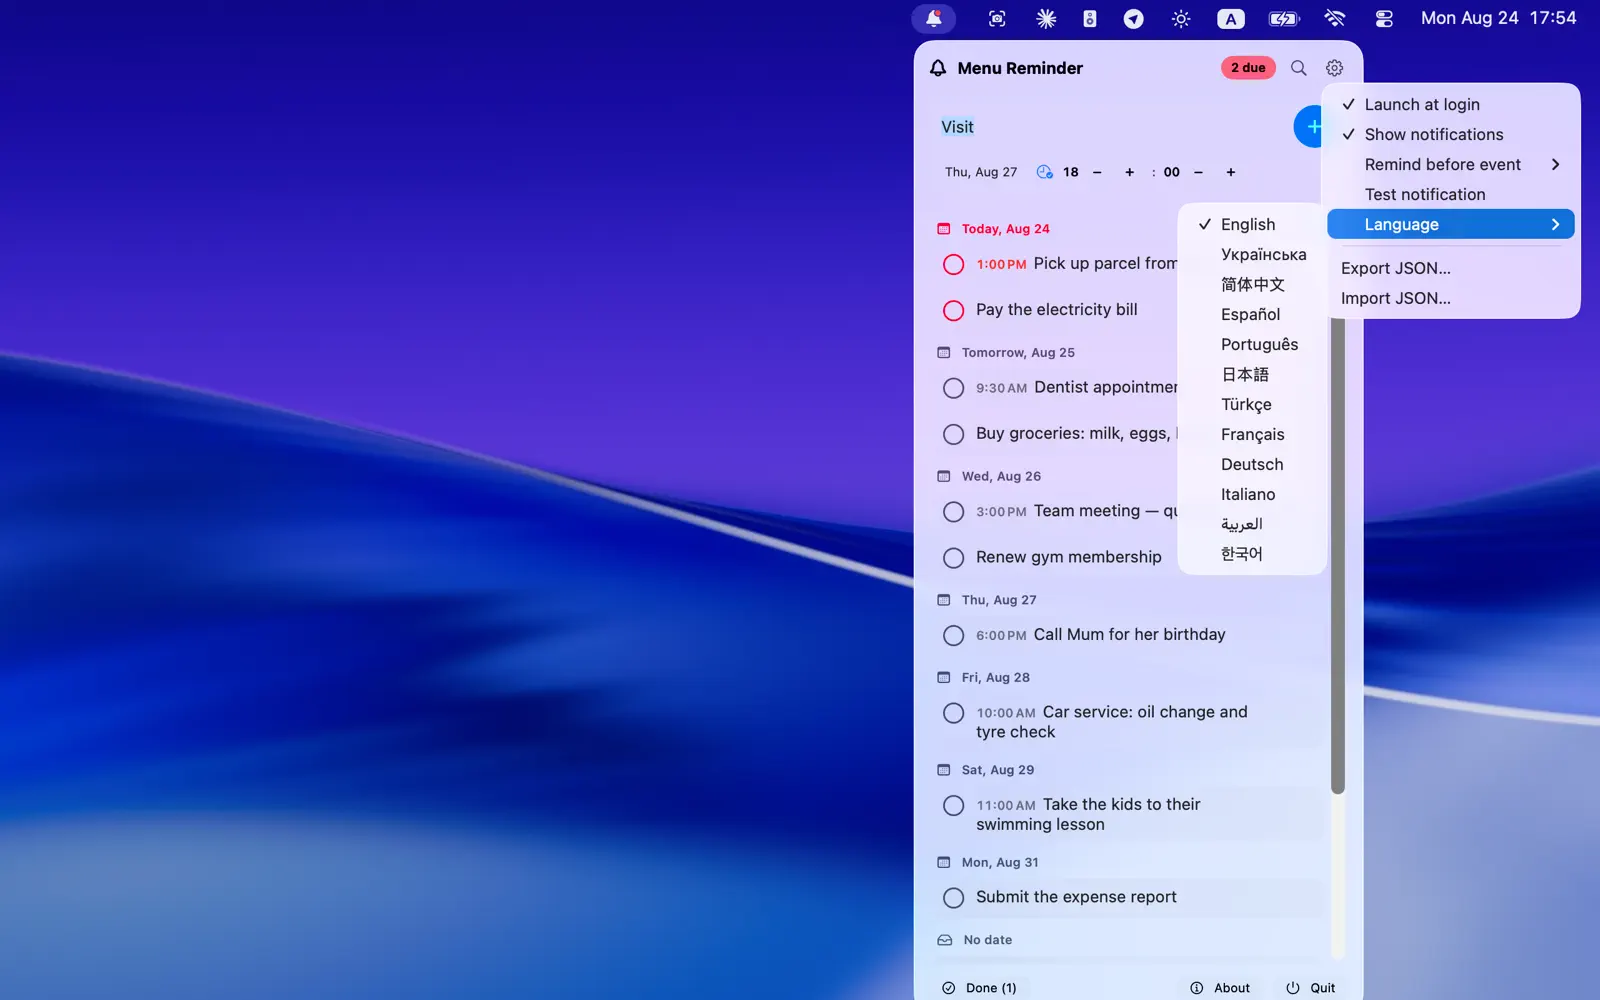The image size is (1600, 1000).
Task: Click the blue plus add-reminder button
Action: coord(1310,127)
